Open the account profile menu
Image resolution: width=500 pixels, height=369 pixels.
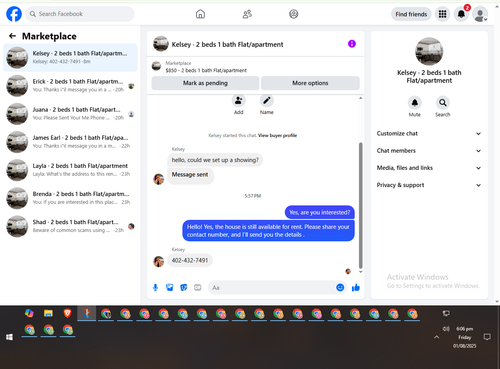point(480,15)
